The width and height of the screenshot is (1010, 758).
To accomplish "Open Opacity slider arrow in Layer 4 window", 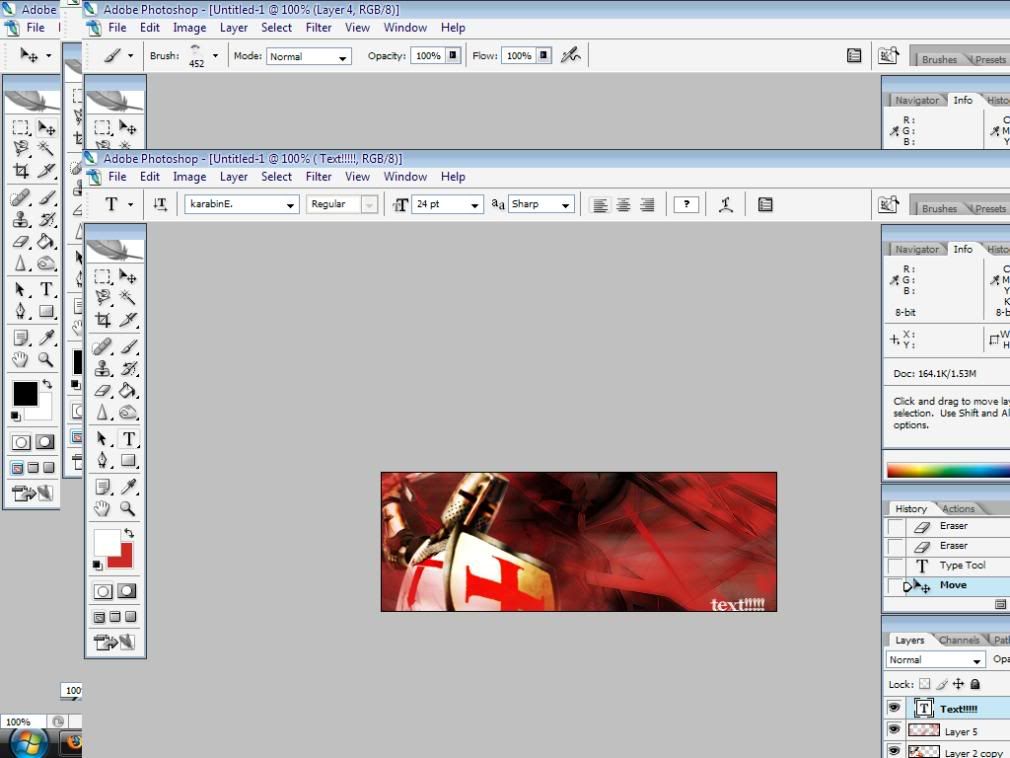I will [x=453, y=55].
